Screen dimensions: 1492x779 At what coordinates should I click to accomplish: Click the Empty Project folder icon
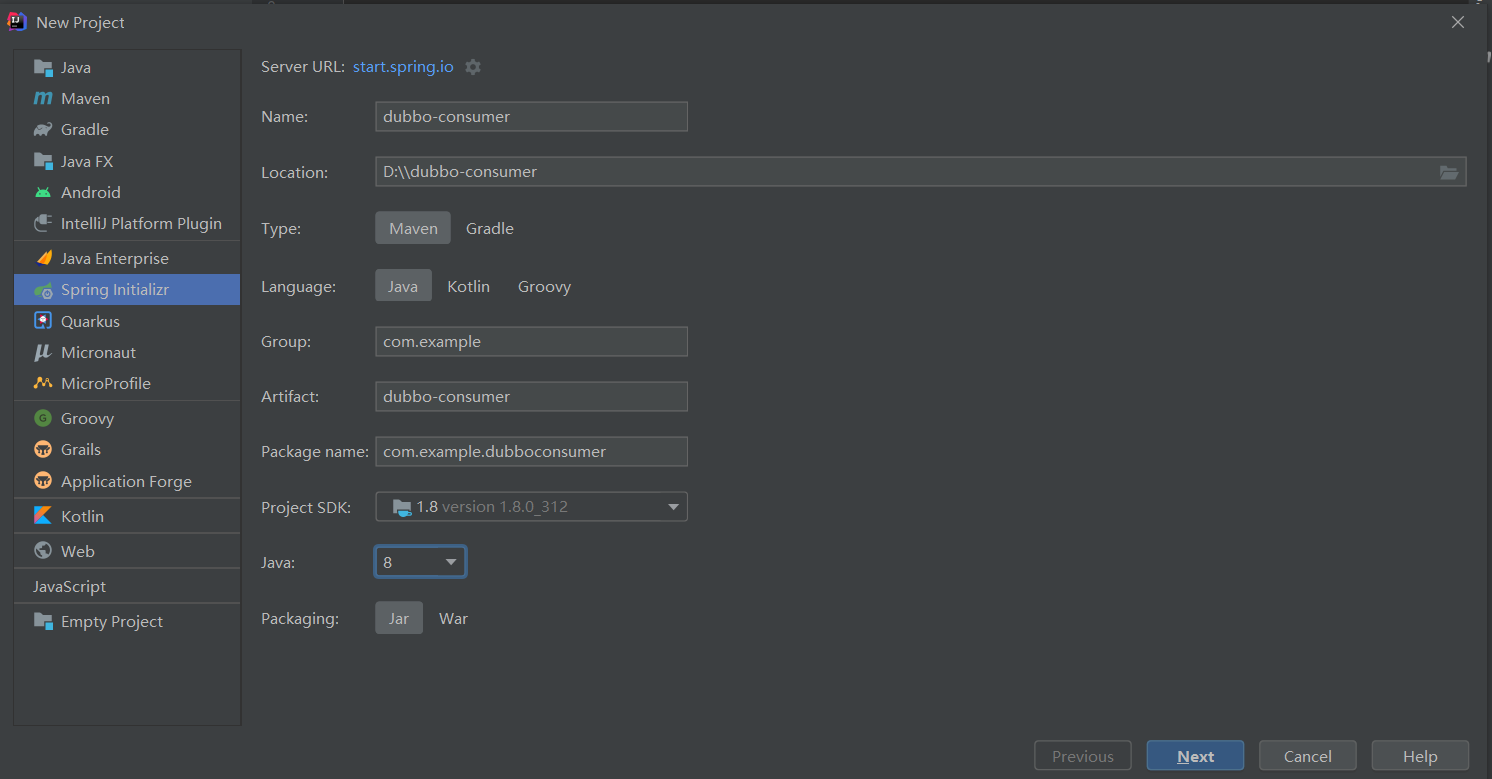[43, 621]
